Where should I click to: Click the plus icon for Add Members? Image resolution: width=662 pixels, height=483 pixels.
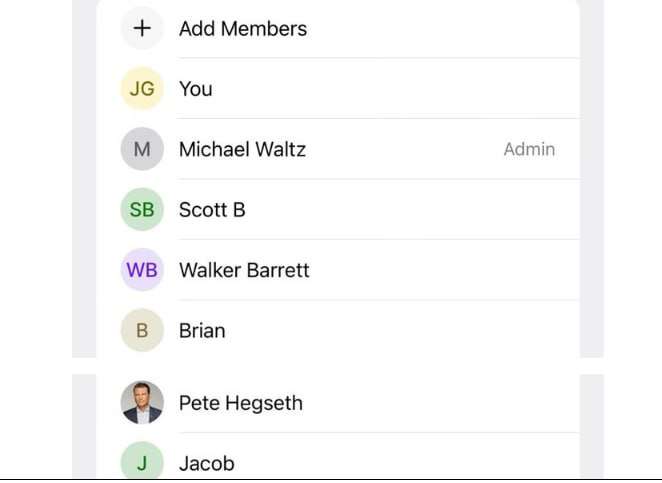tap(142, 28)
